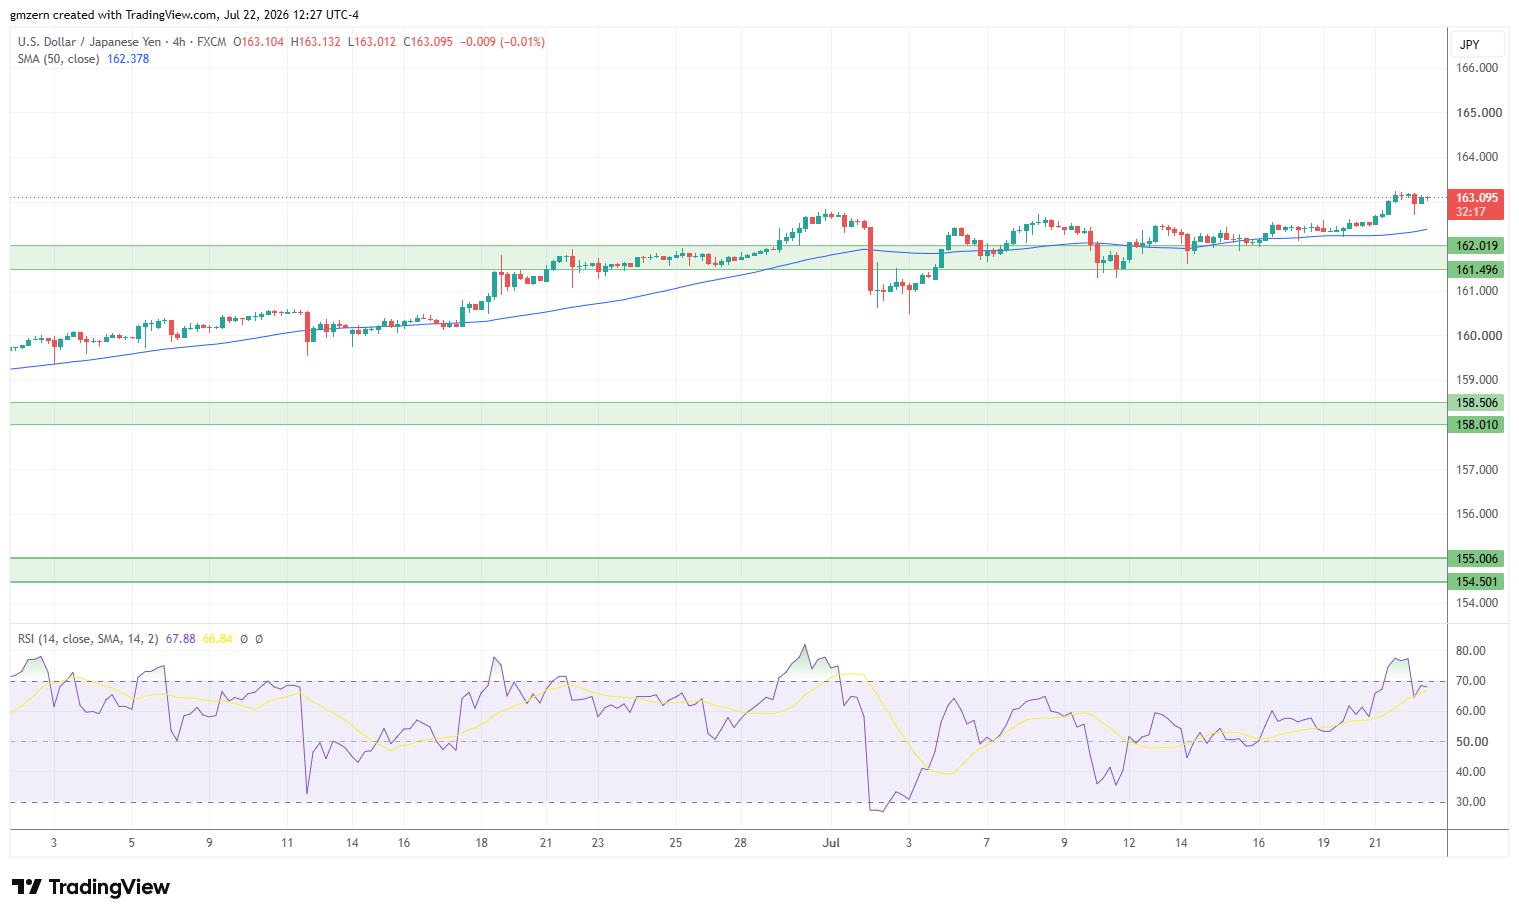
Task: Click the bar countdown timer 32:17
Action: (1470, 212)
